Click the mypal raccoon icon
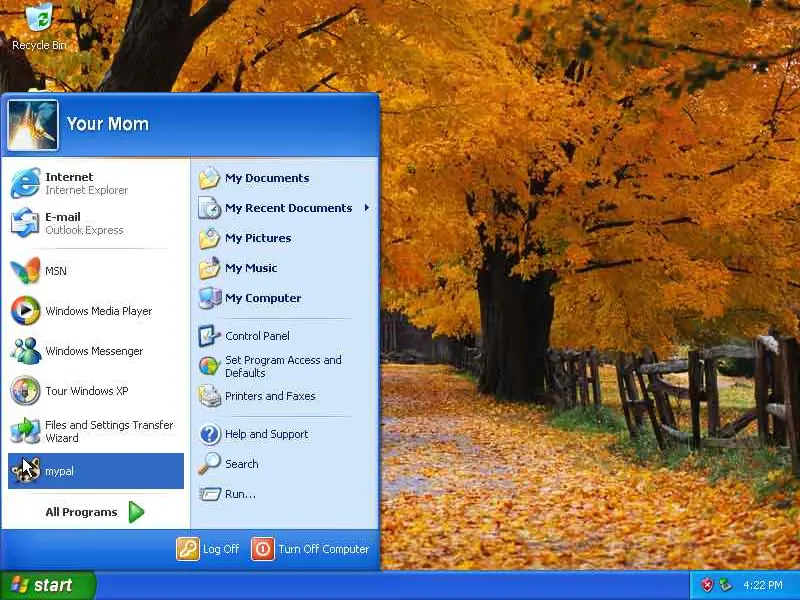This screenshot has width=800, height=600. [25, 470]
